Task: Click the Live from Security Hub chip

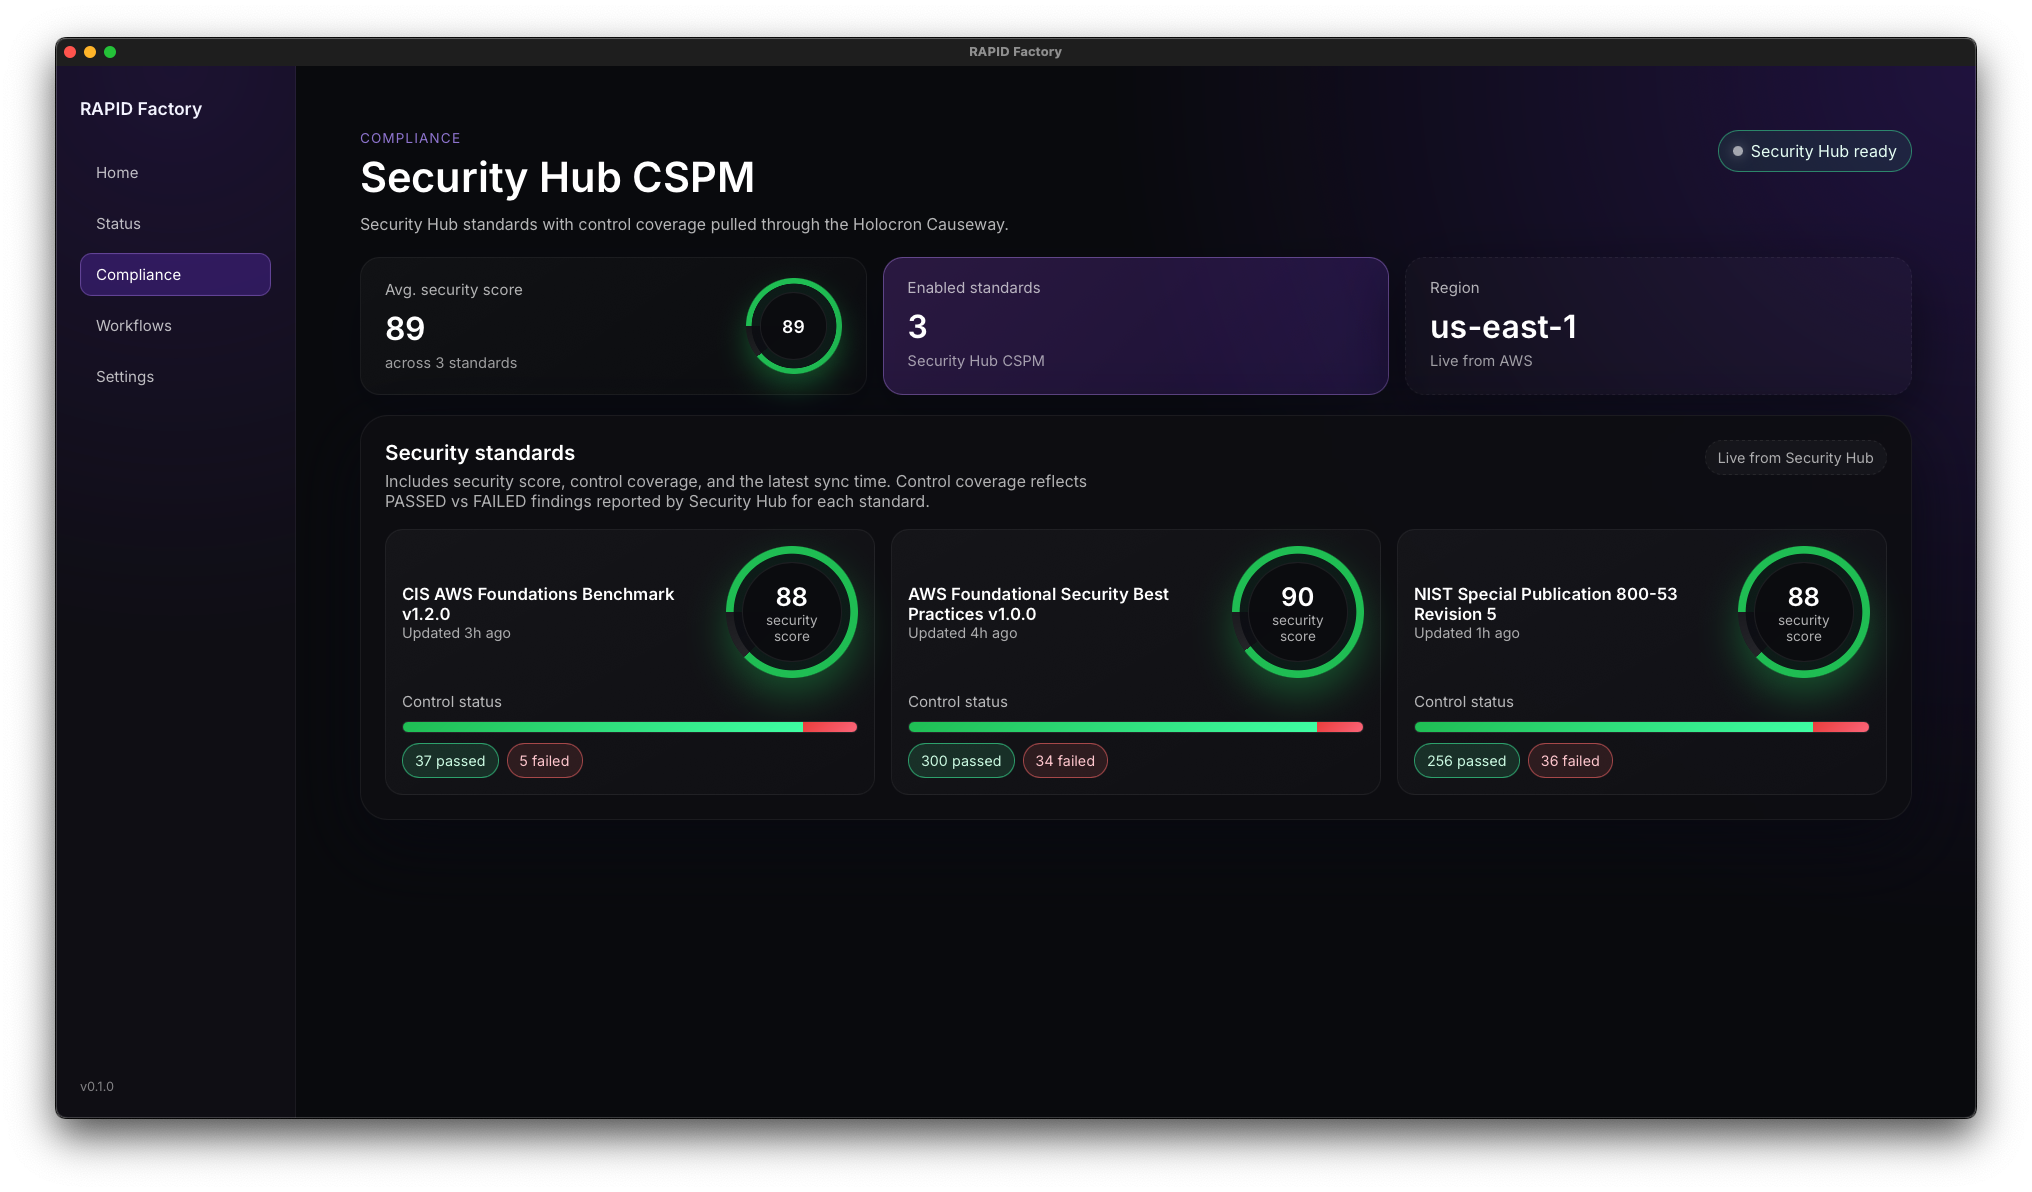Action: click(1795, 457)
